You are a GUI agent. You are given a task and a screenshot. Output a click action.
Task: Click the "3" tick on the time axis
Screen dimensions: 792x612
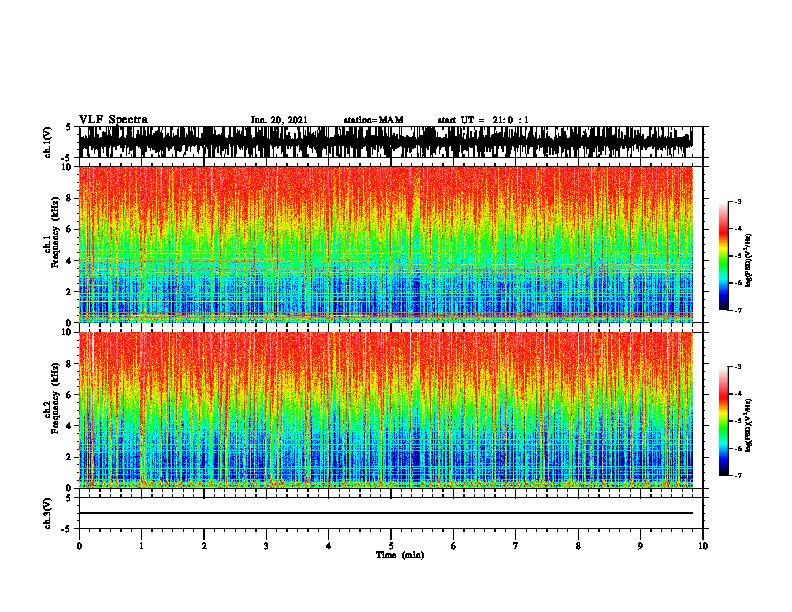pyautogui.click(x=266, y=546)
